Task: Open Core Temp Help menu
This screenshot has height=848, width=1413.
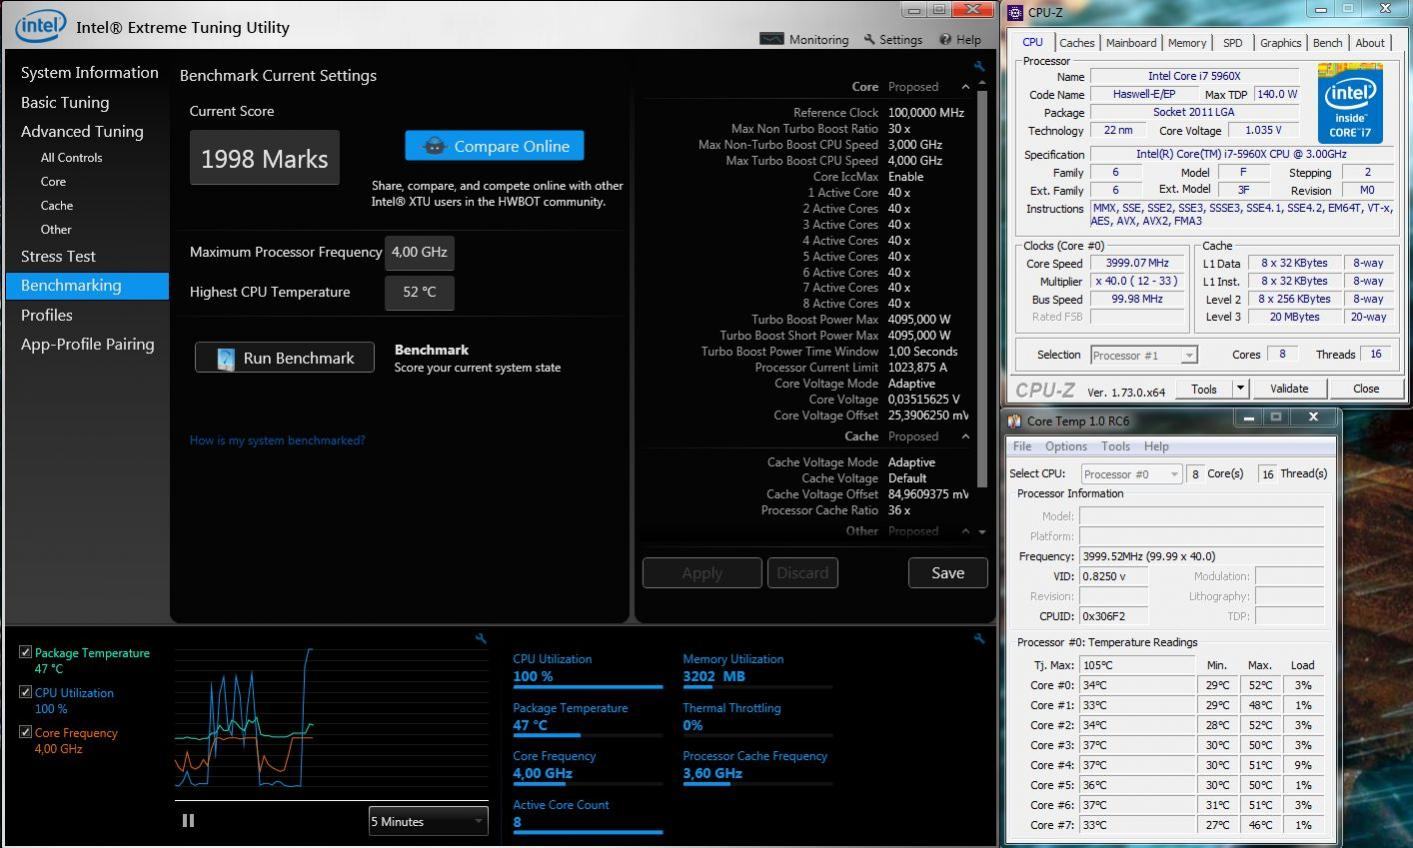Action: tap(1156, 446)
